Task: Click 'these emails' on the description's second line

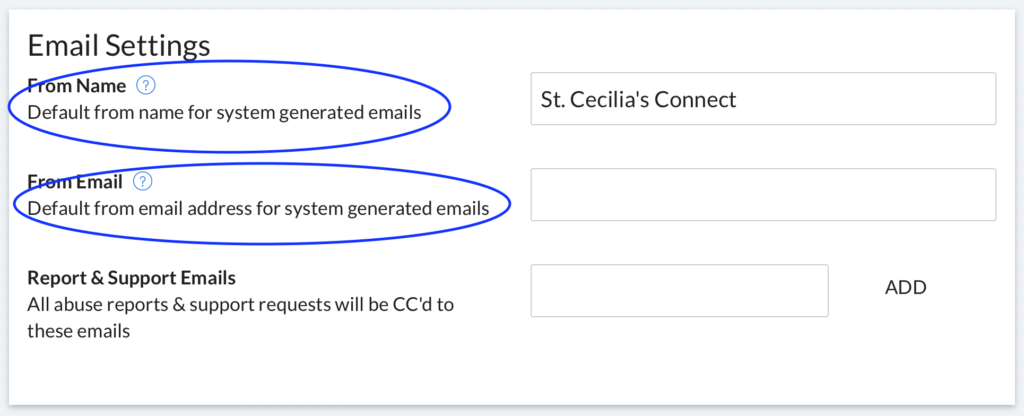Action: pyautogui.click(x=78, y=331)
